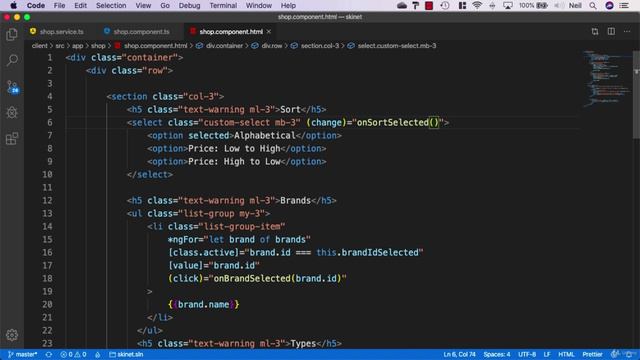Click Ln 6, Col 74 cursor position
Image resolution: width=640 pixels, height=360 pixels.
click(x=459, y=354)
